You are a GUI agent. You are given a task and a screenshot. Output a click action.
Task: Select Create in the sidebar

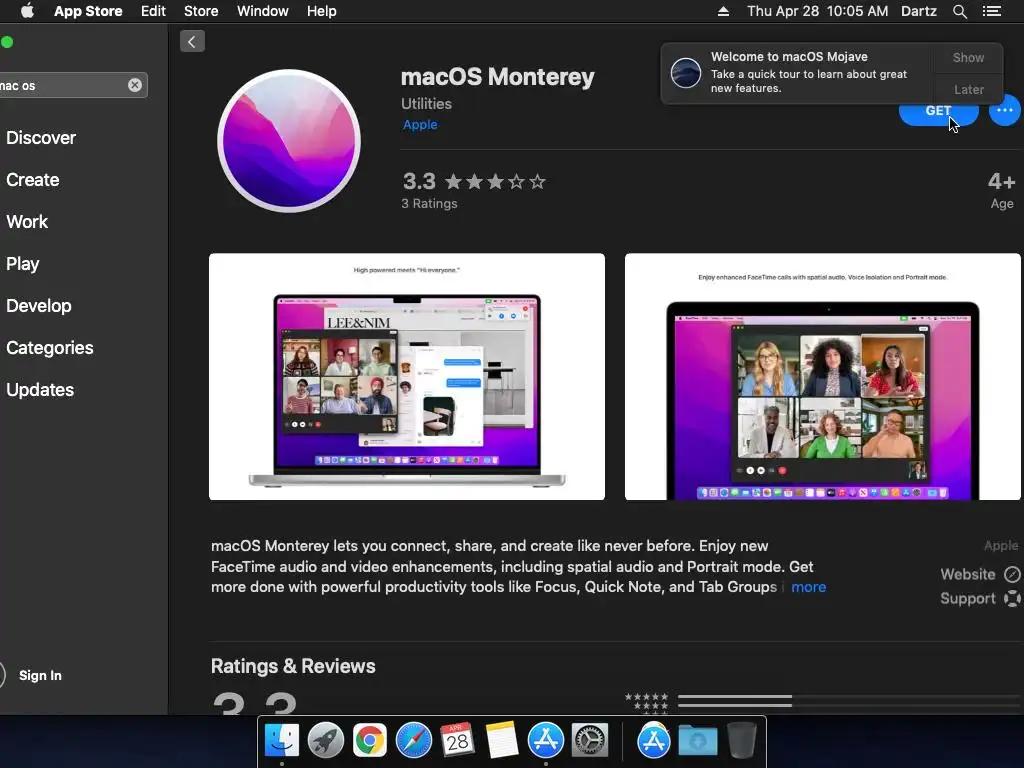(33, 180)
